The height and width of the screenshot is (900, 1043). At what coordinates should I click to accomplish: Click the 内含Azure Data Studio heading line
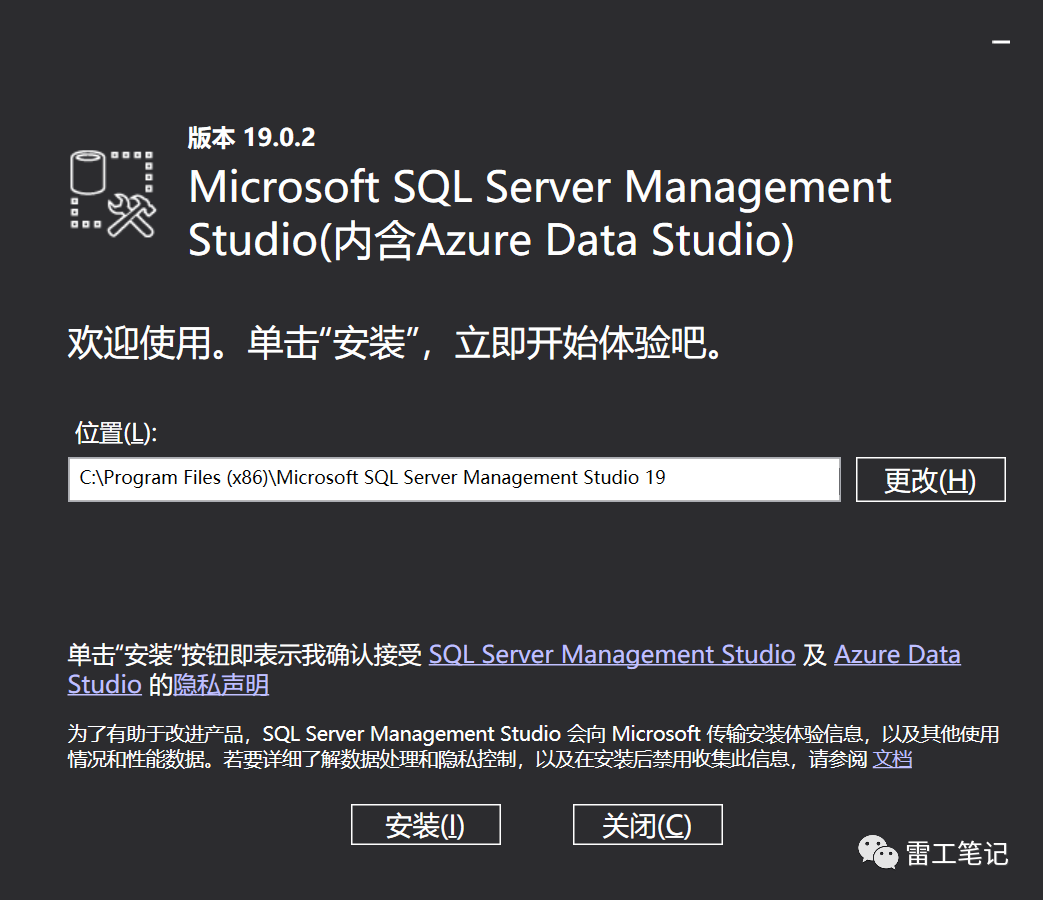pyautogui.click(x=490, y=241)
